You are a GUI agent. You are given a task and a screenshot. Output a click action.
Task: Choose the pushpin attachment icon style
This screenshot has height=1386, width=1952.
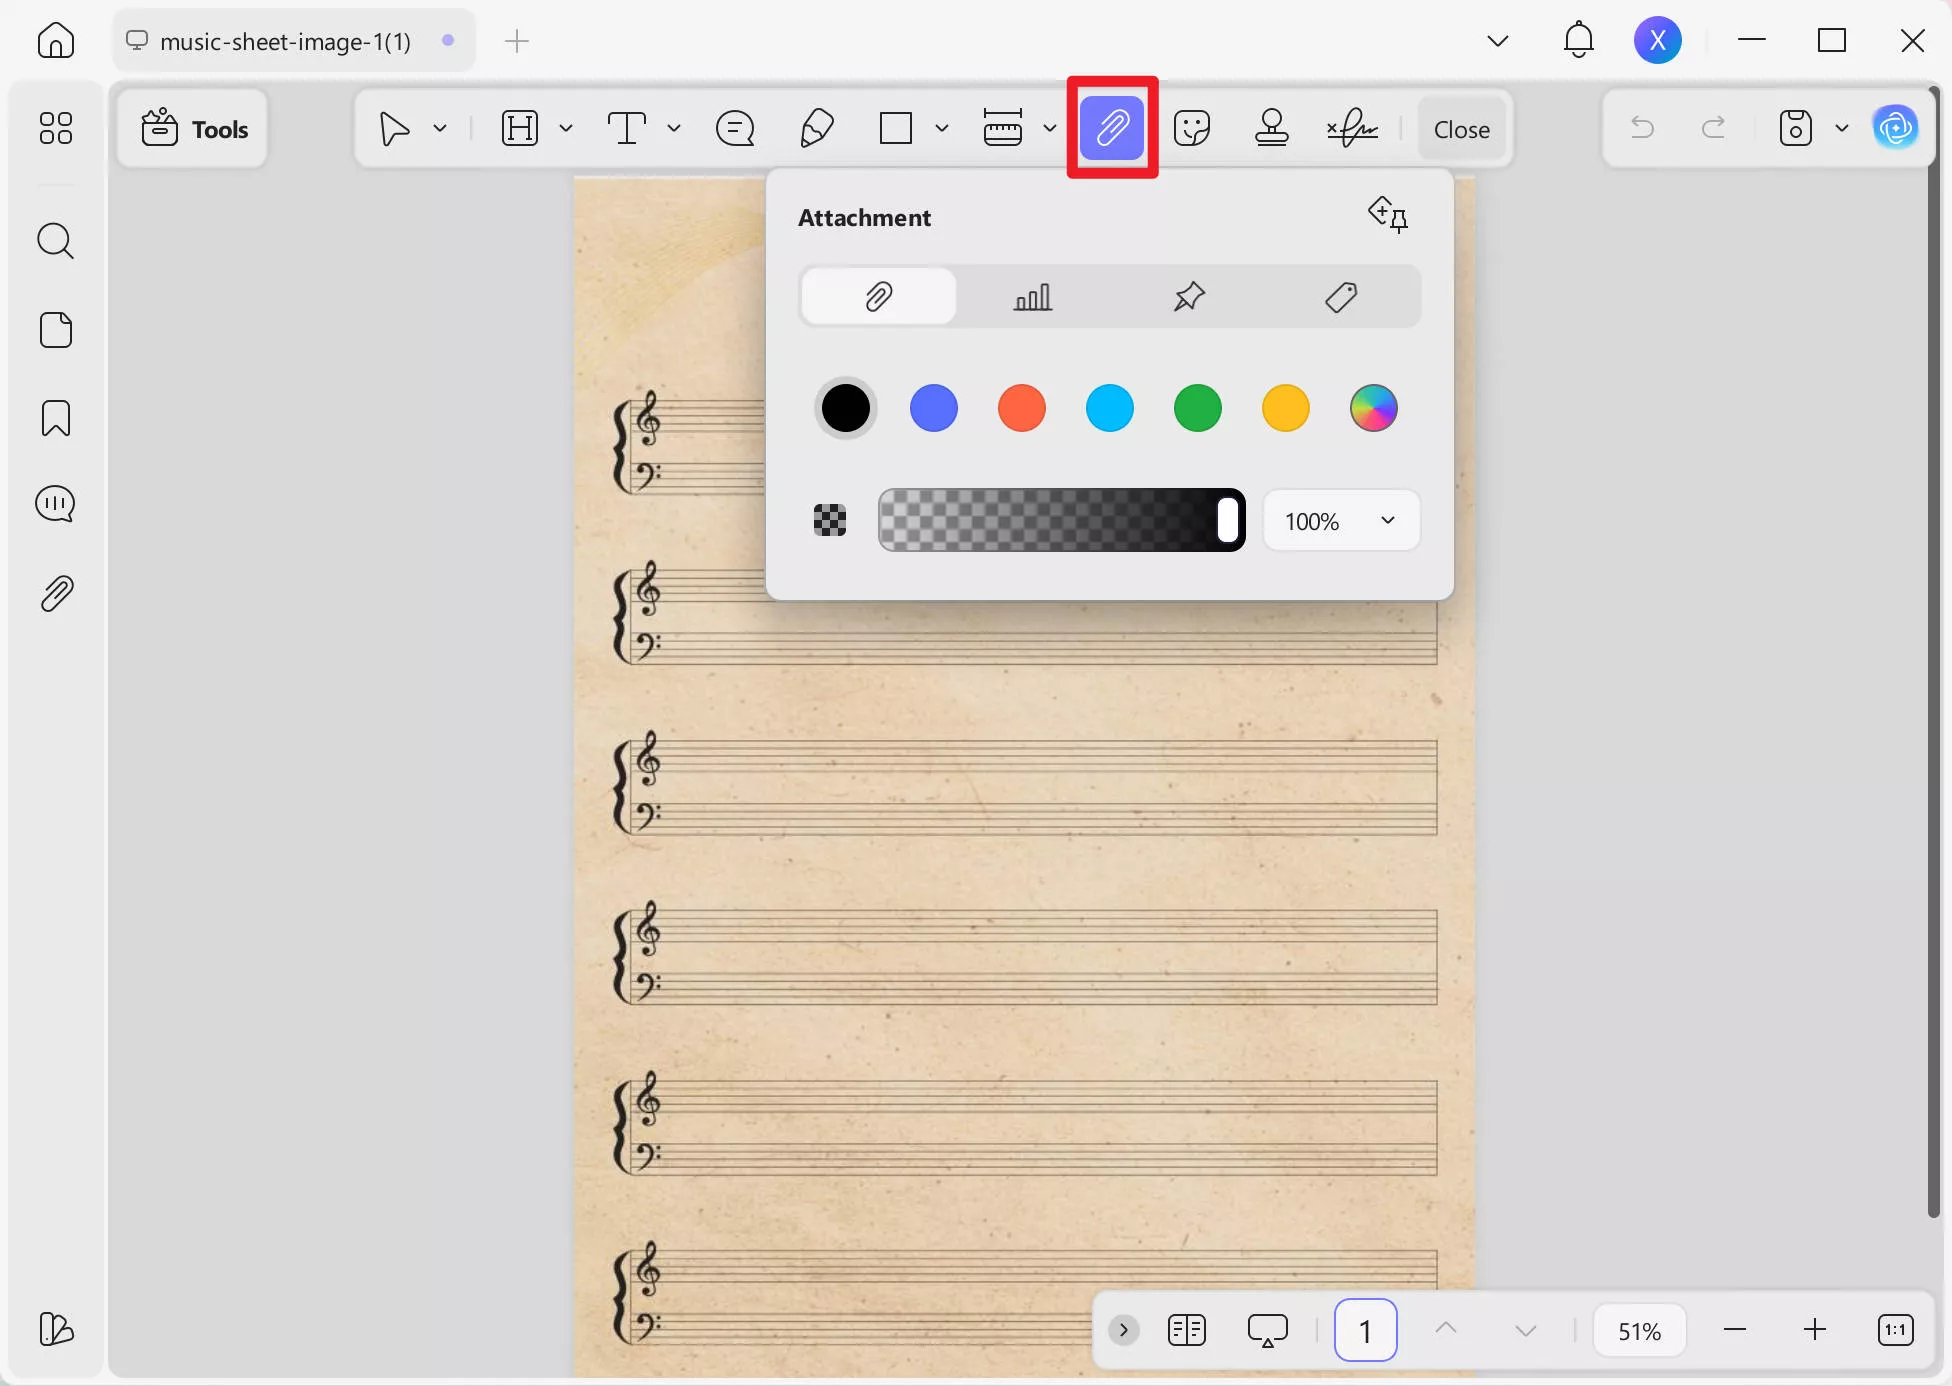pyautogui.click(x=1189, y=296)
